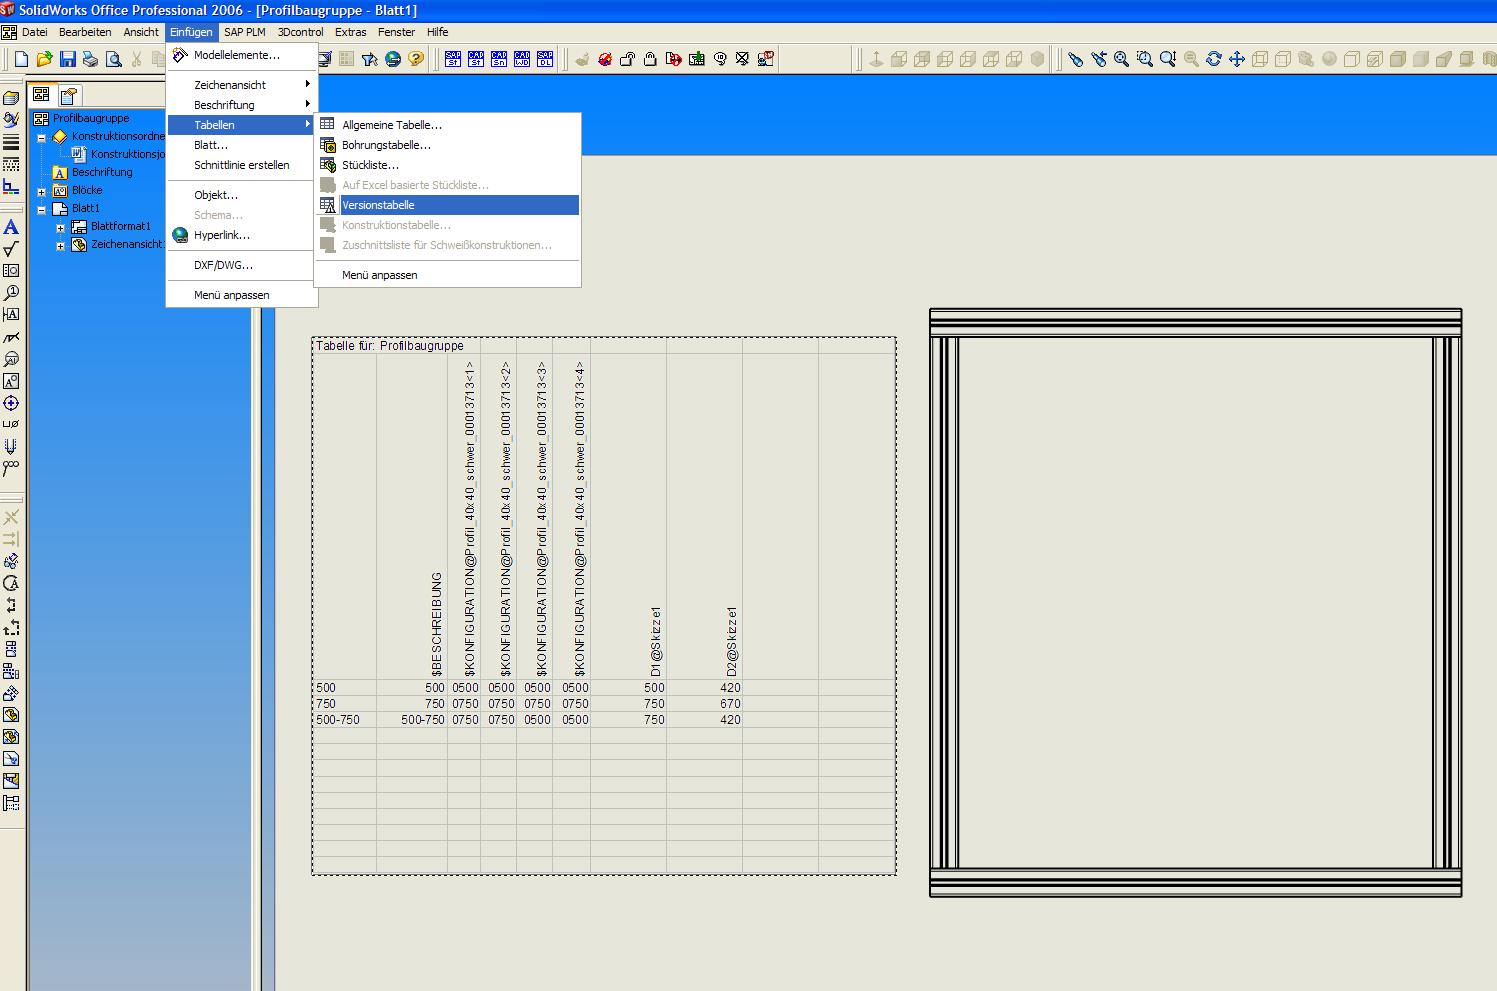Click the New document icon
Image resolution: width=1497 pixels, height=991 pixels.
click(22, 60)
